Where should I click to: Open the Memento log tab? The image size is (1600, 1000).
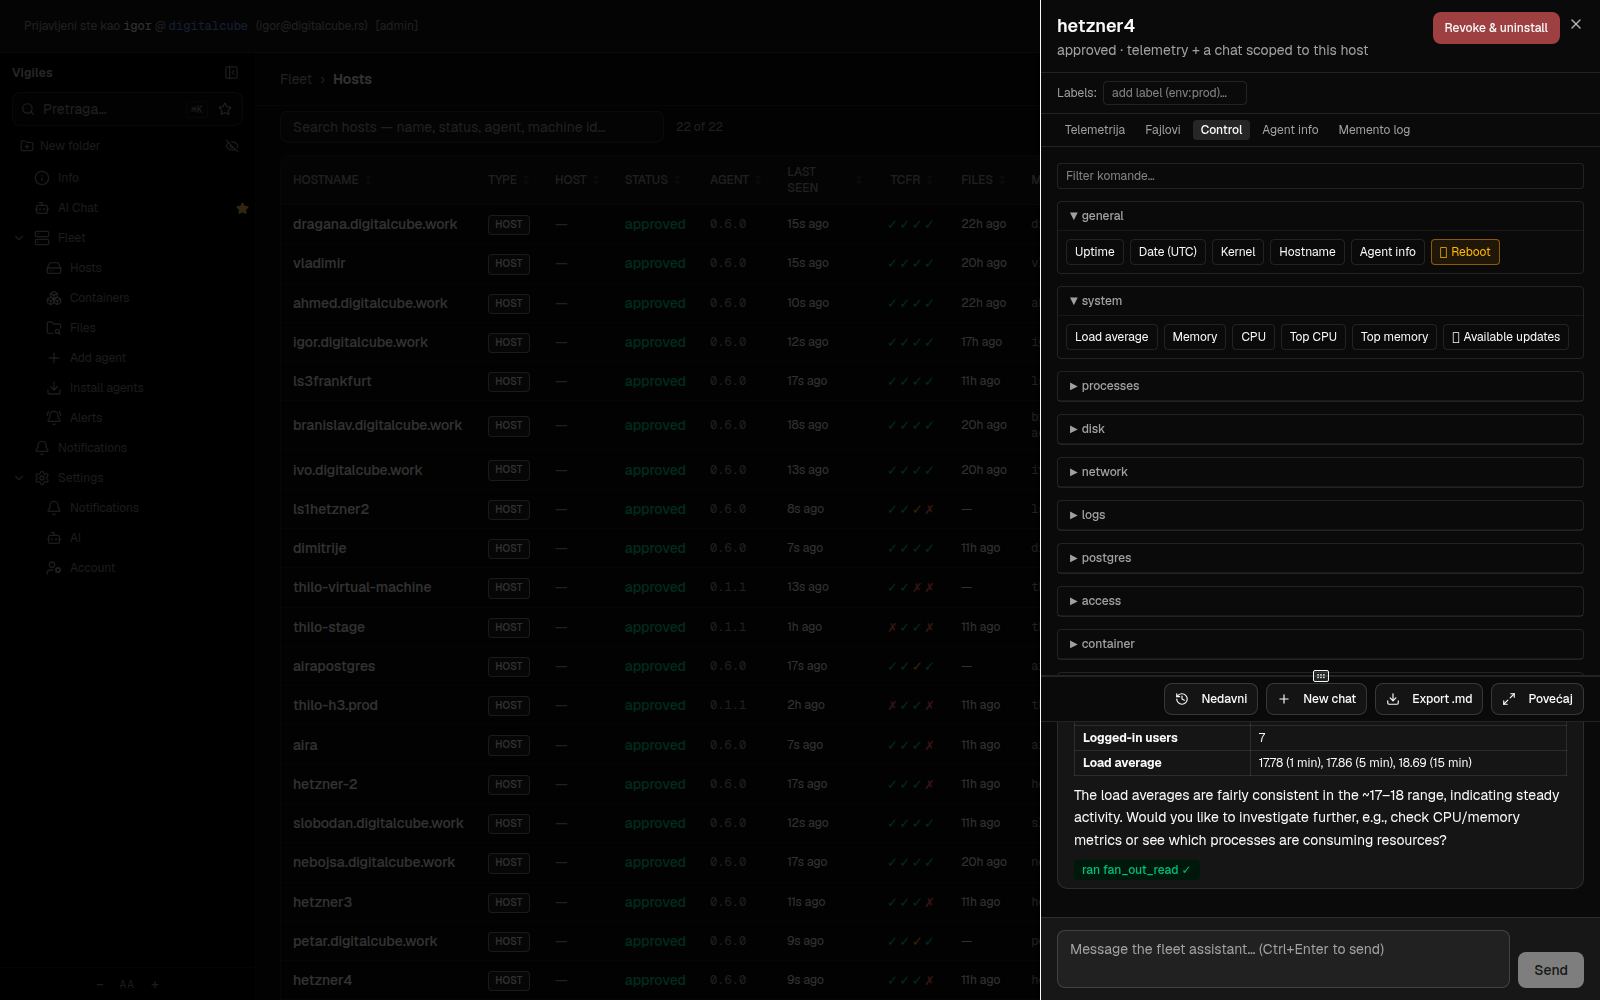tap(1374, 130)
